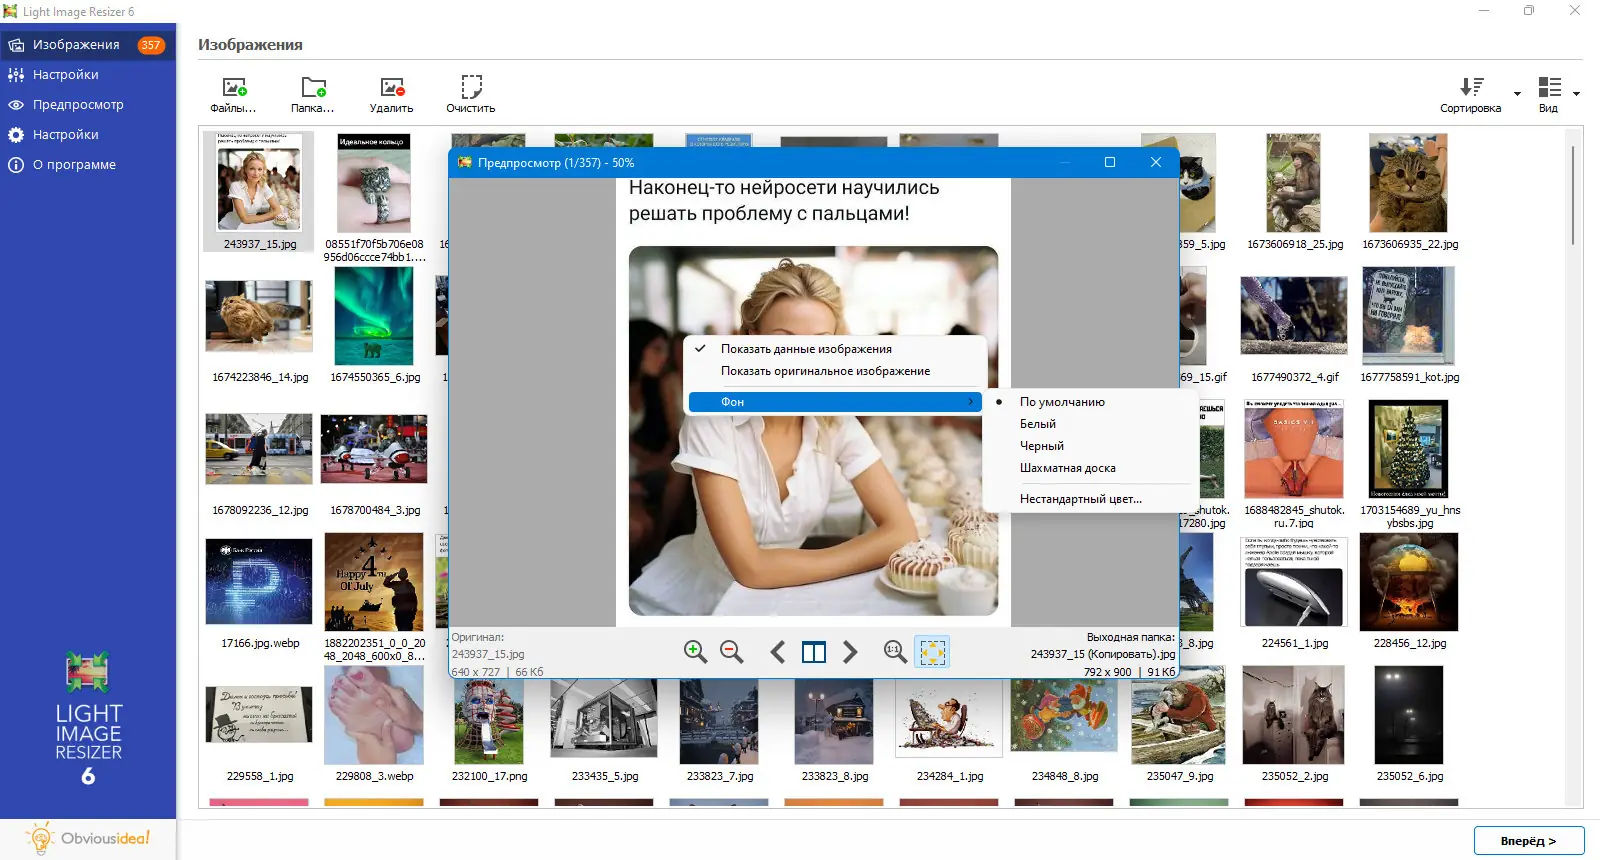
Task: Click the Очистить clear list icon
Action: 471,87
